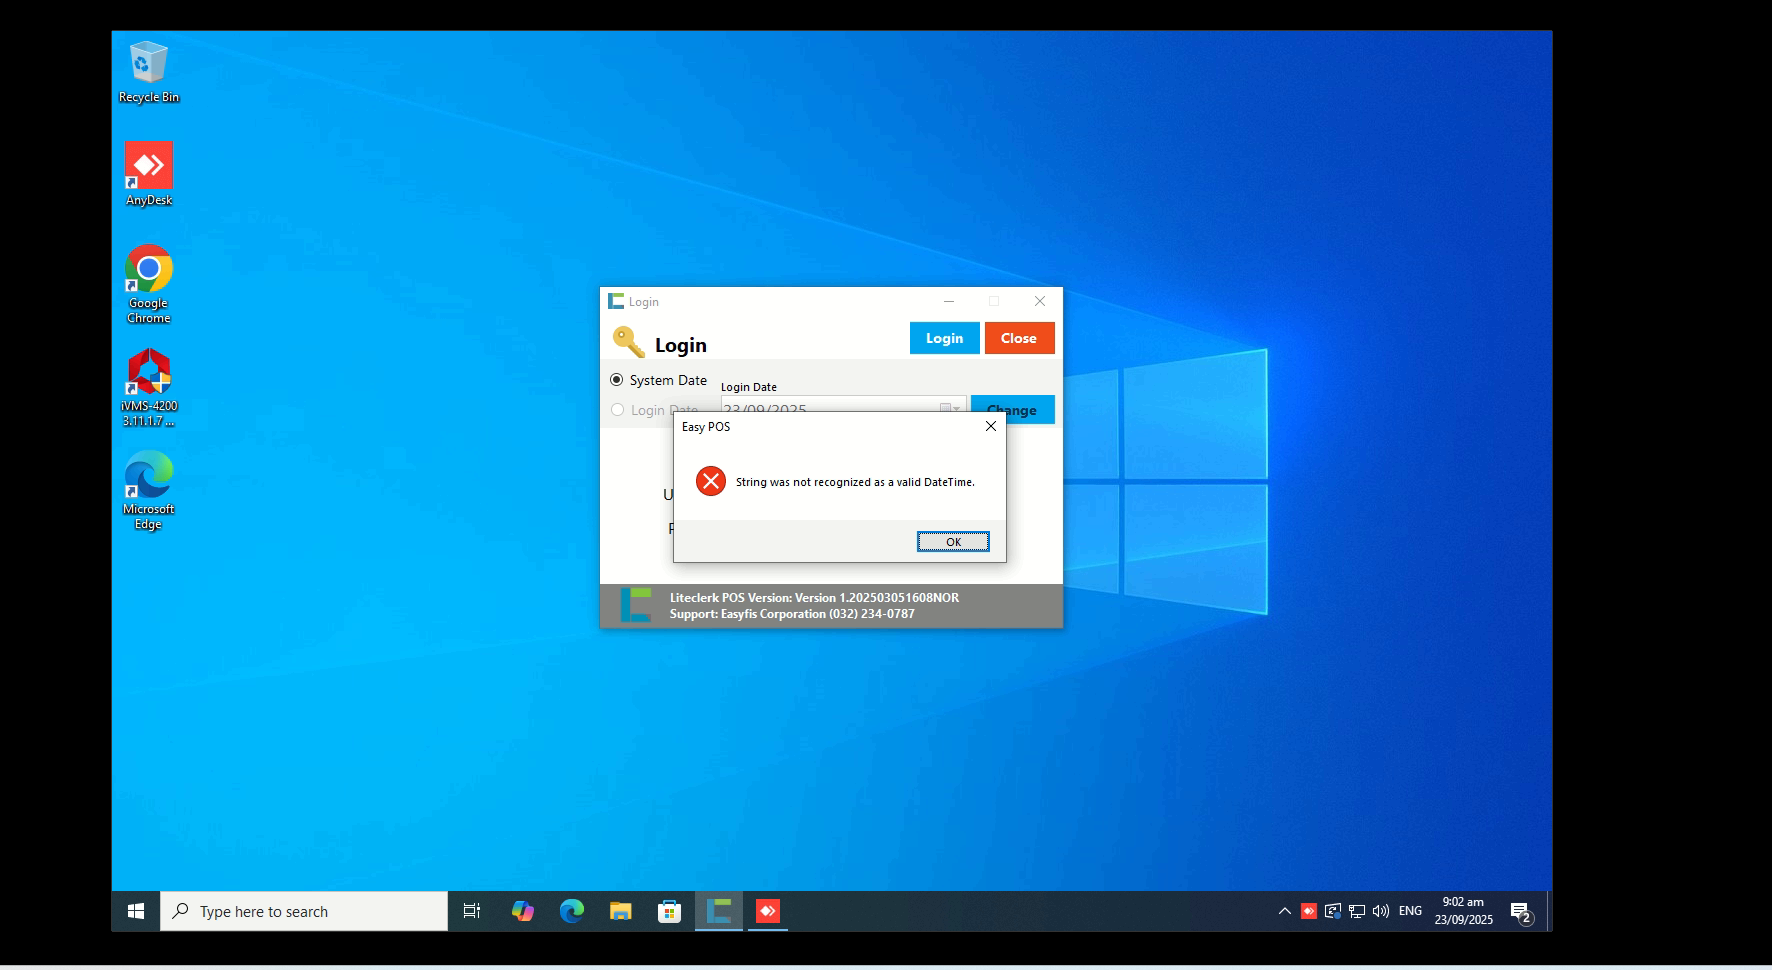Show hidden system tray icons
The image size is (1772, 970).
[x=1284, y=911]
